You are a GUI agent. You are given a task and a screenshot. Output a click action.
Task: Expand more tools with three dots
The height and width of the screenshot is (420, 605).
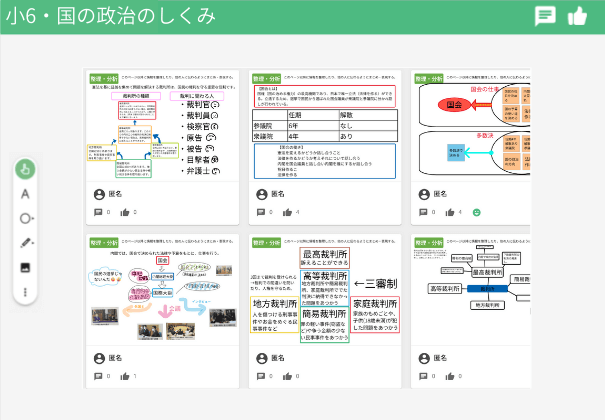(25, 292)
